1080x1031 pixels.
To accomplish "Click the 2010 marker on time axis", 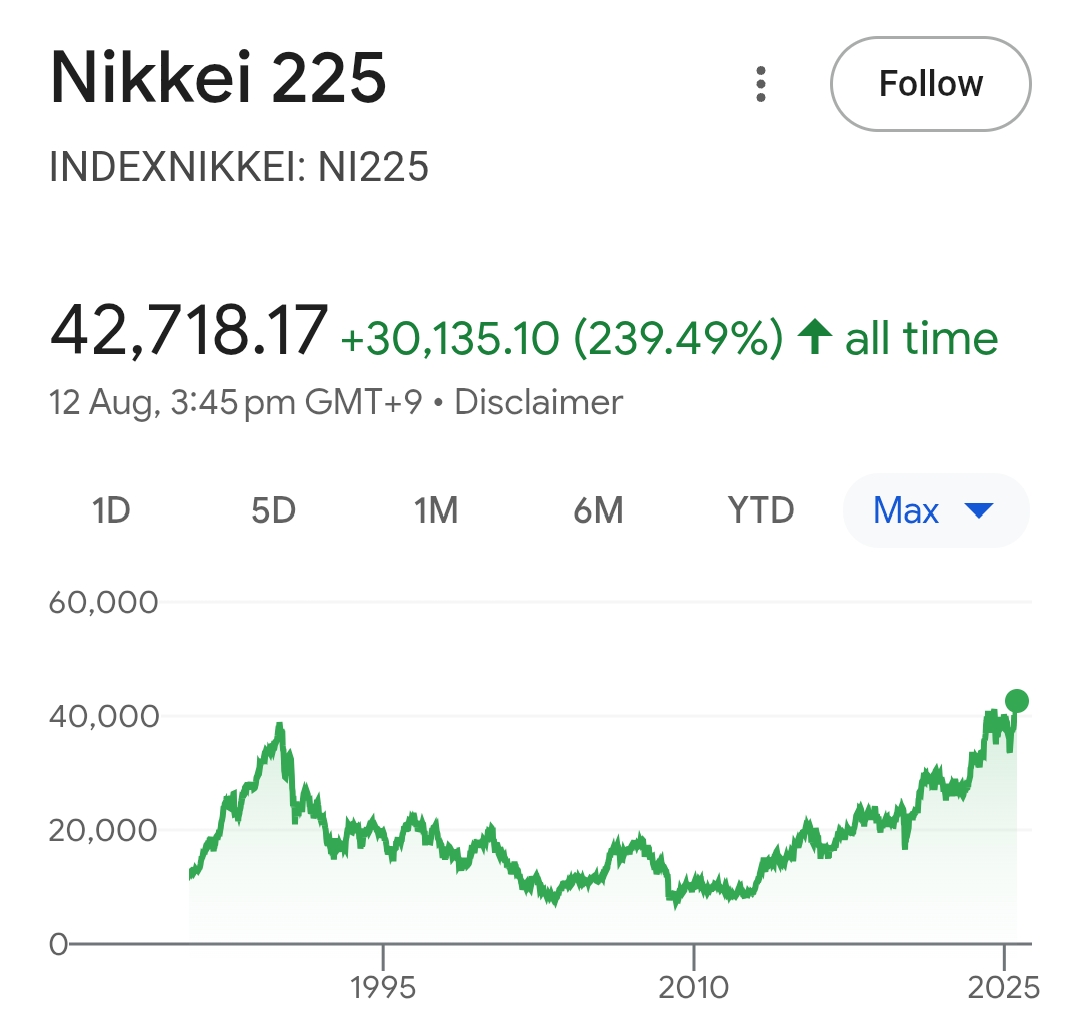I will (694, 987).
